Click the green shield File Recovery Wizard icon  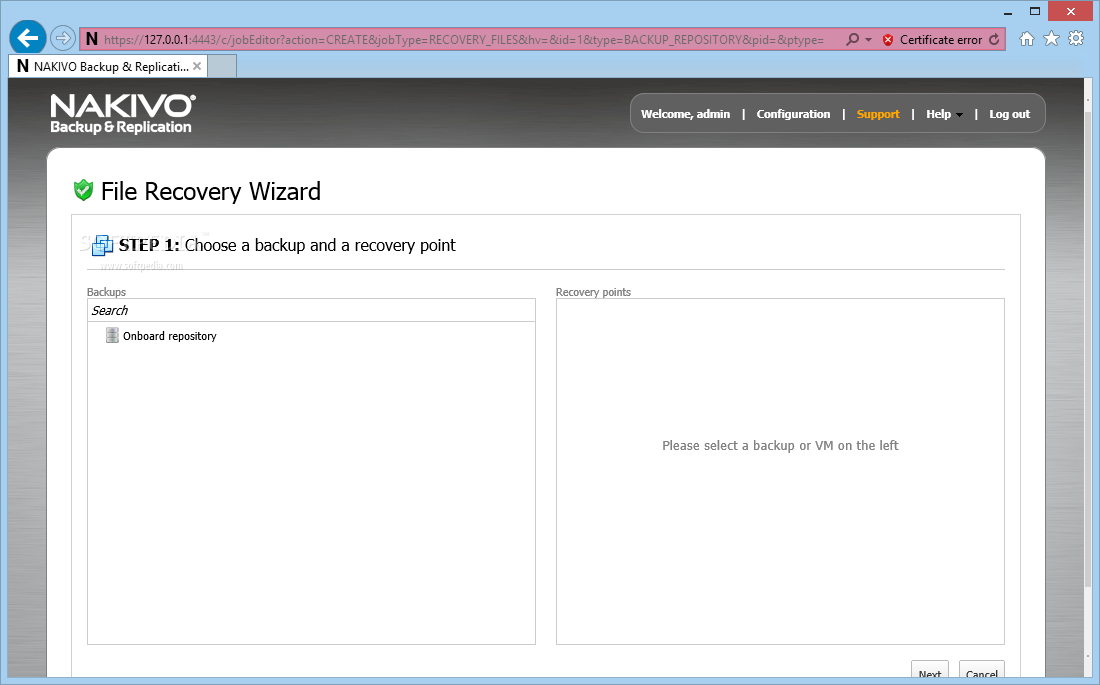[x=83, y=190]
